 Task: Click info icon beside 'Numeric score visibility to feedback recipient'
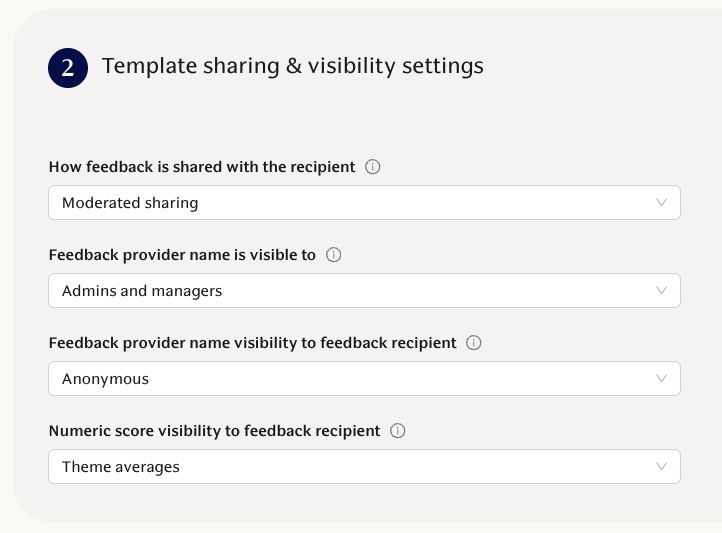coord(398,431)
